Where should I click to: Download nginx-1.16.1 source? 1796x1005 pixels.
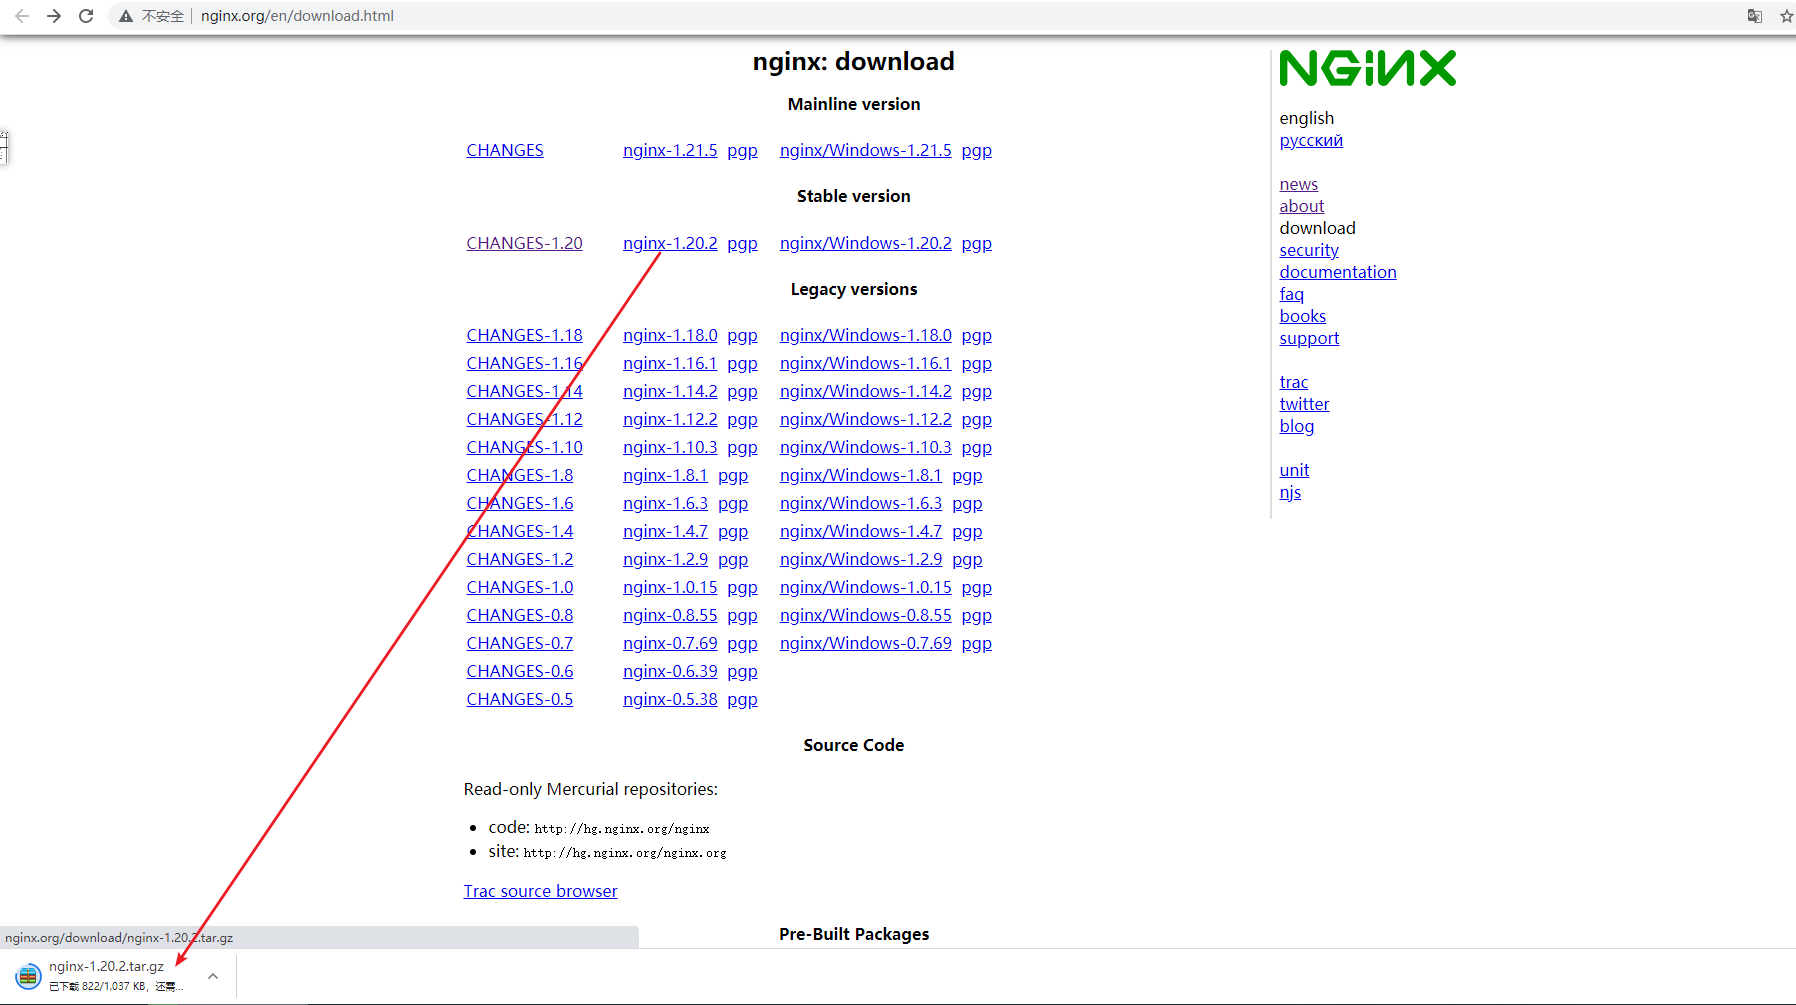tap(670, 363)
